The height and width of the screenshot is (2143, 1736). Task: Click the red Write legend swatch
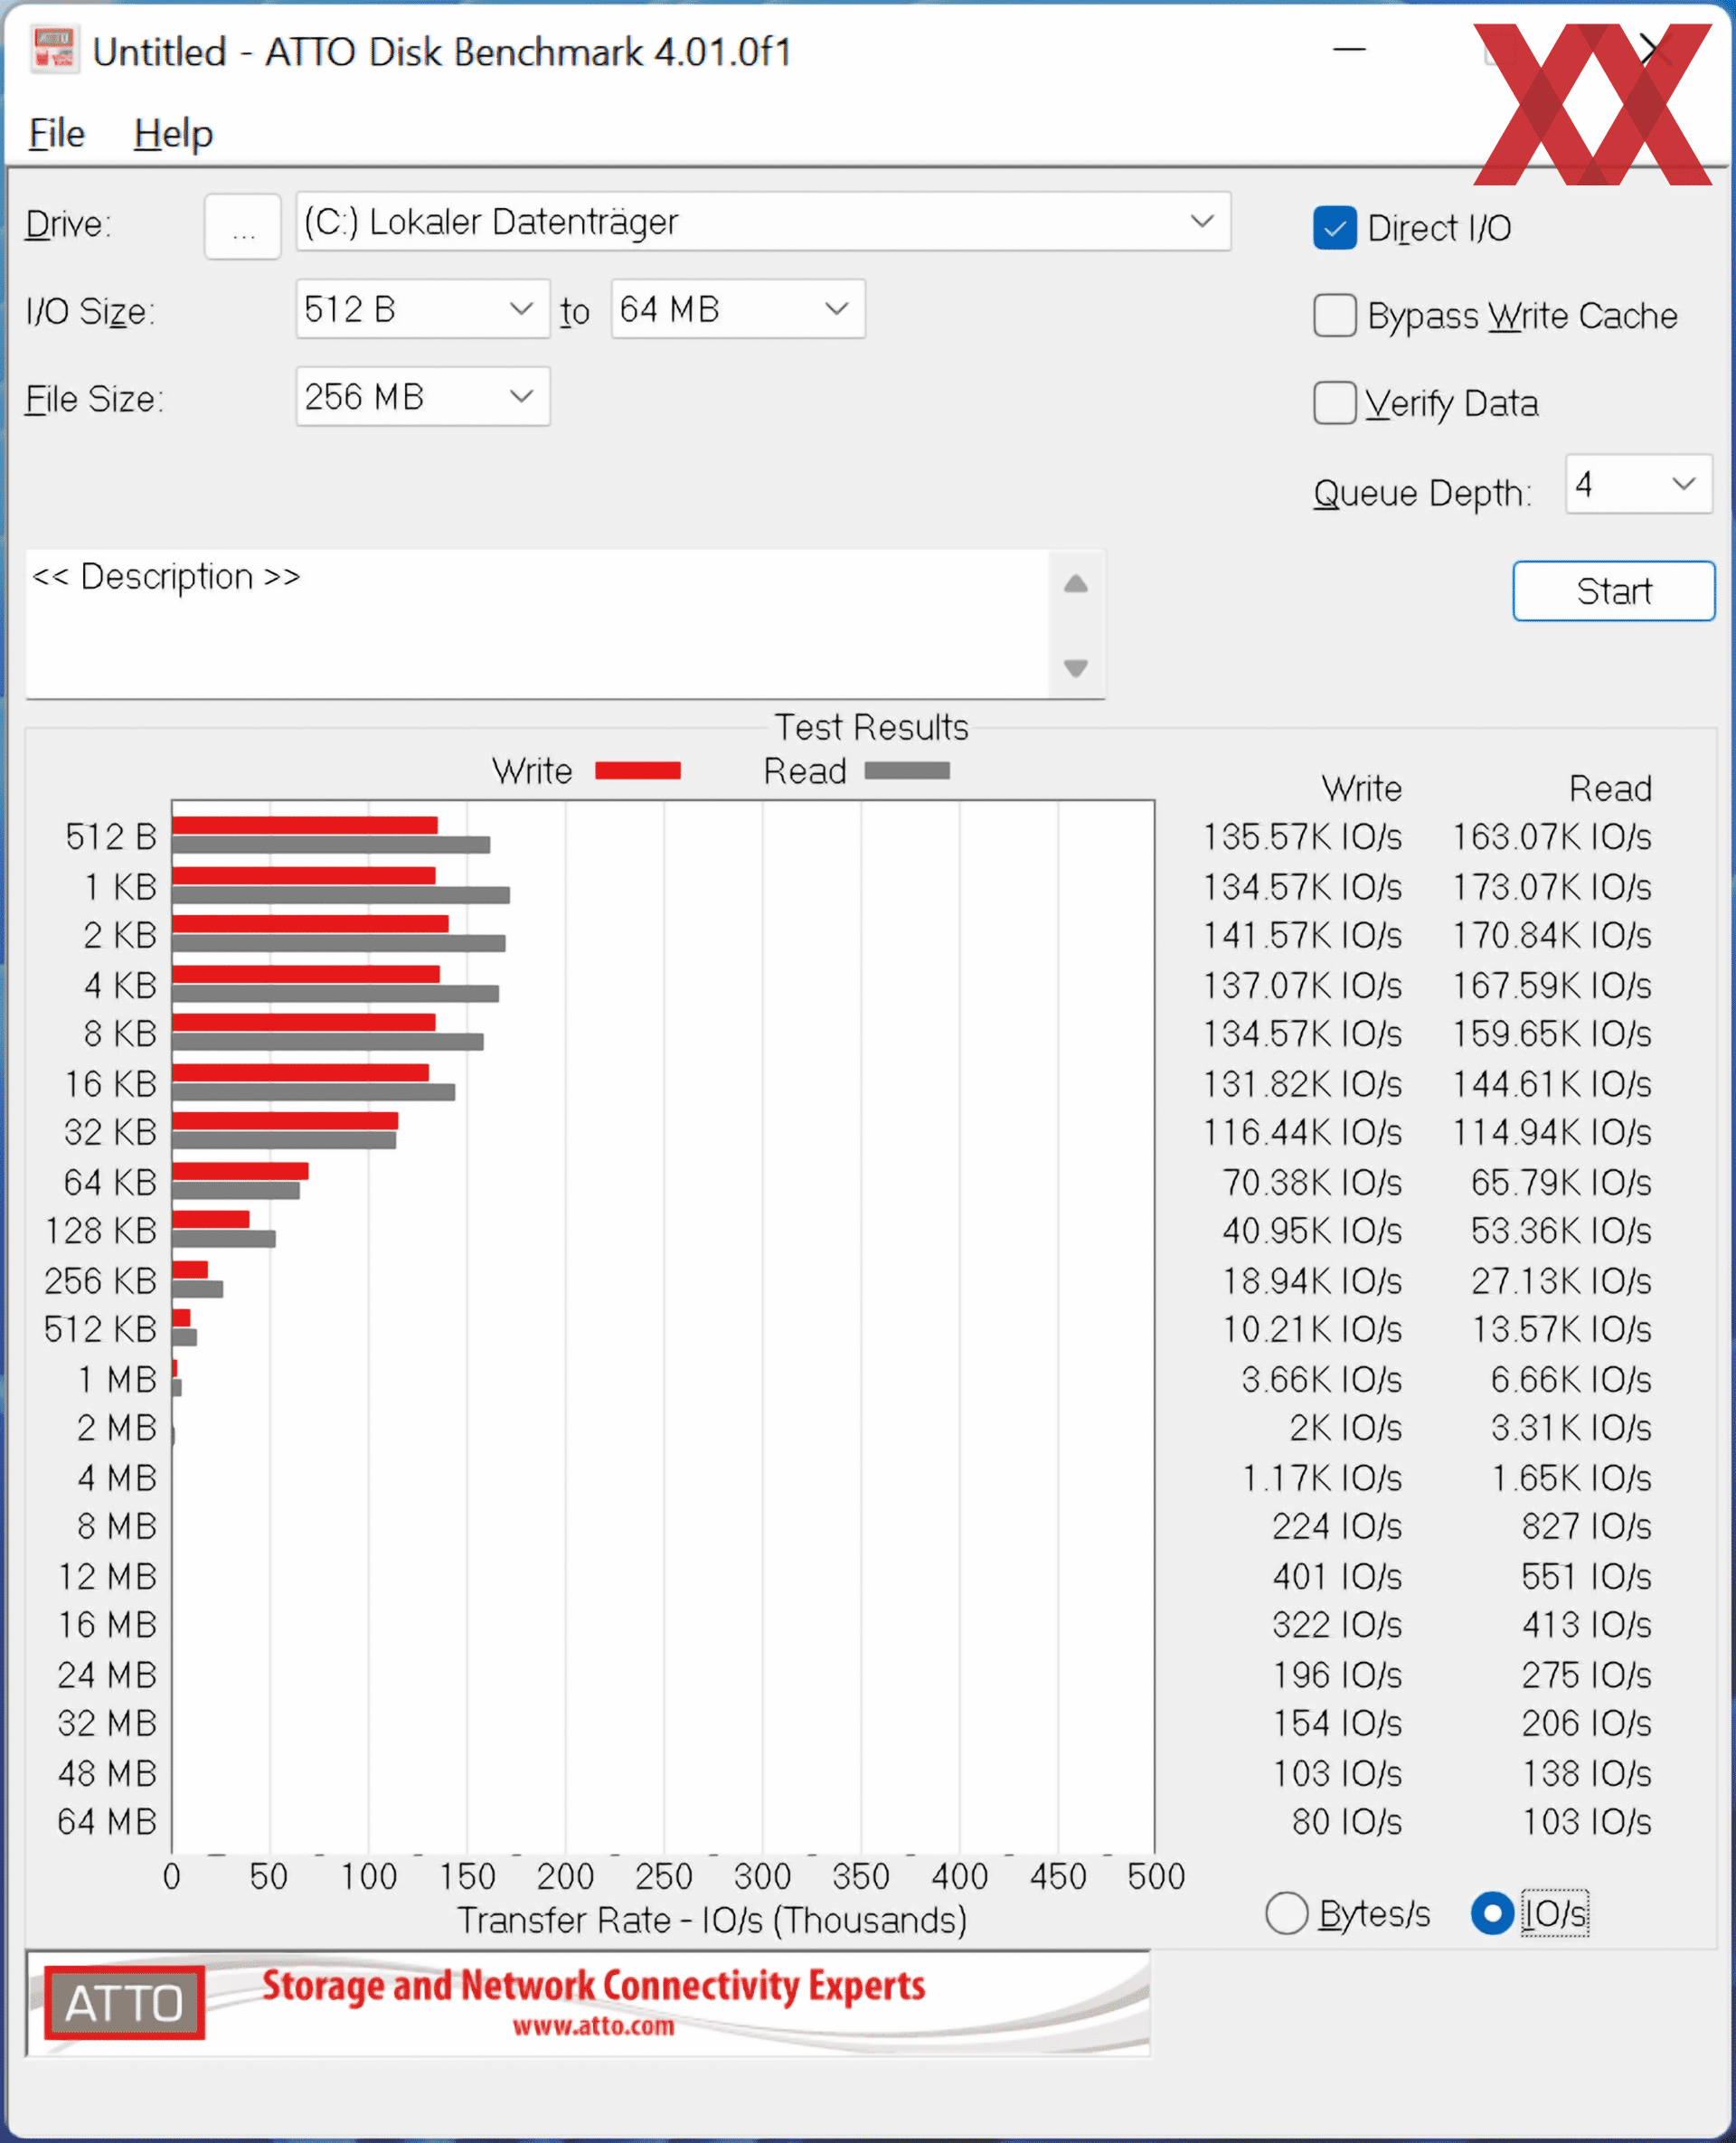click(x=637, y=771)
